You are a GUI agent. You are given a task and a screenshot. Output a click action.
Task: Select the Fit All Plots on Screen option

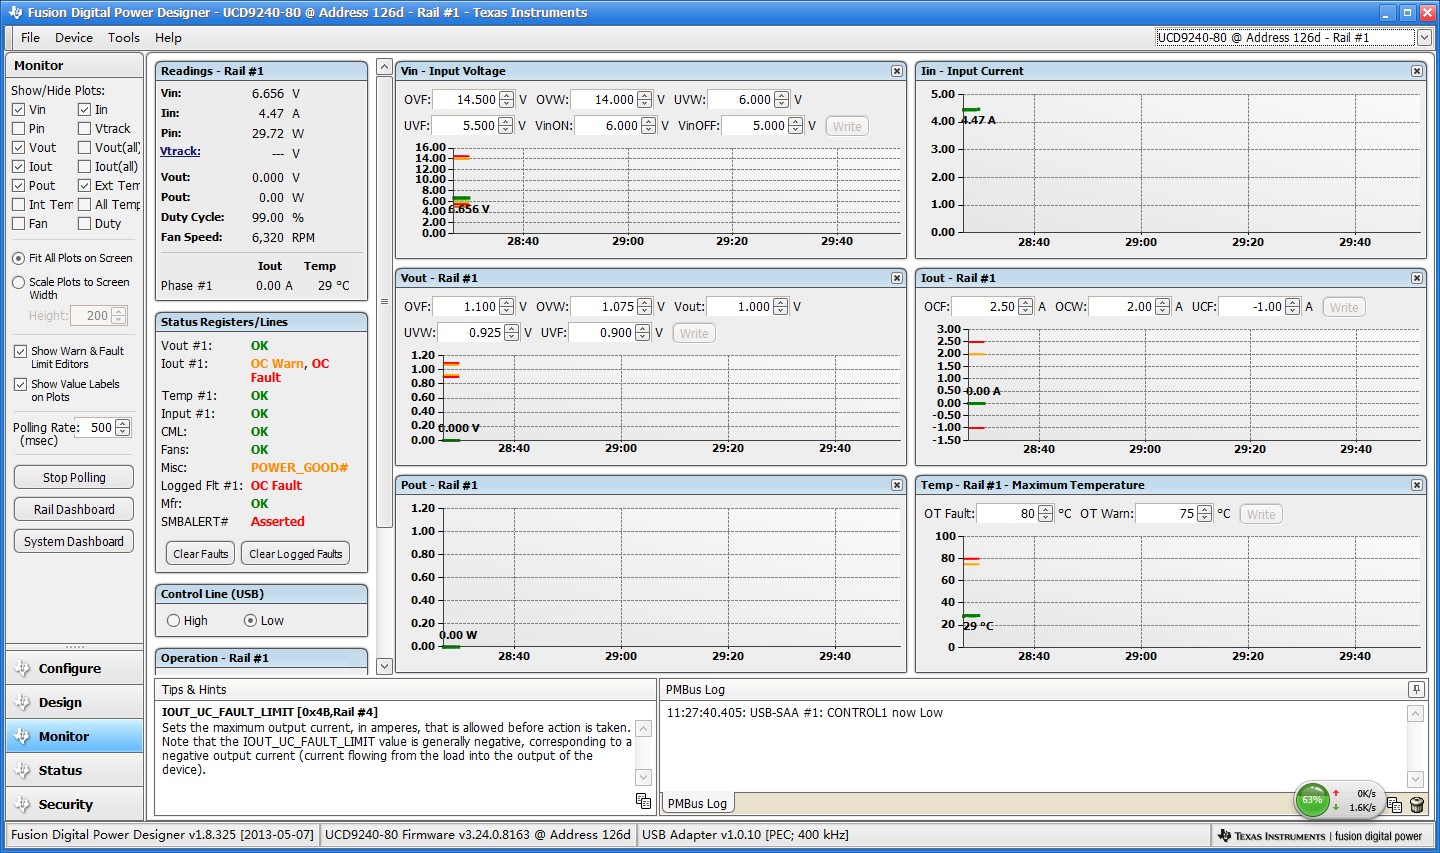(19, 258)
